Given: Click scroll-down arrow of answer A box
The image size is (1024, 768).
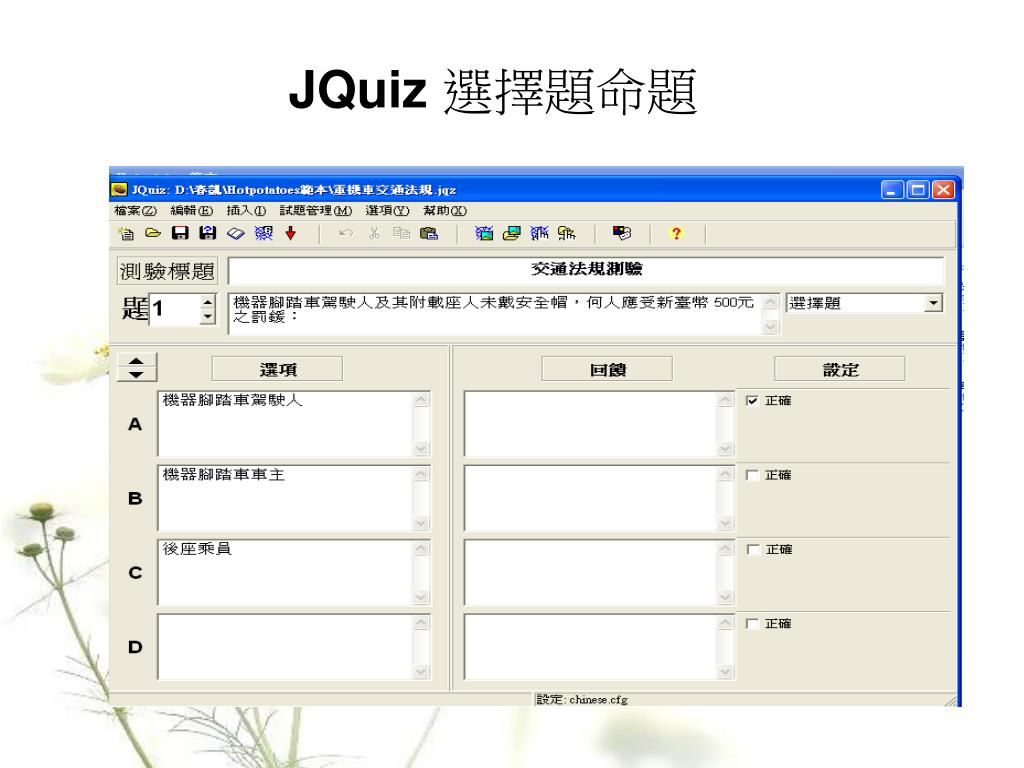Looking at the screenshot, I should pos(421,449).
